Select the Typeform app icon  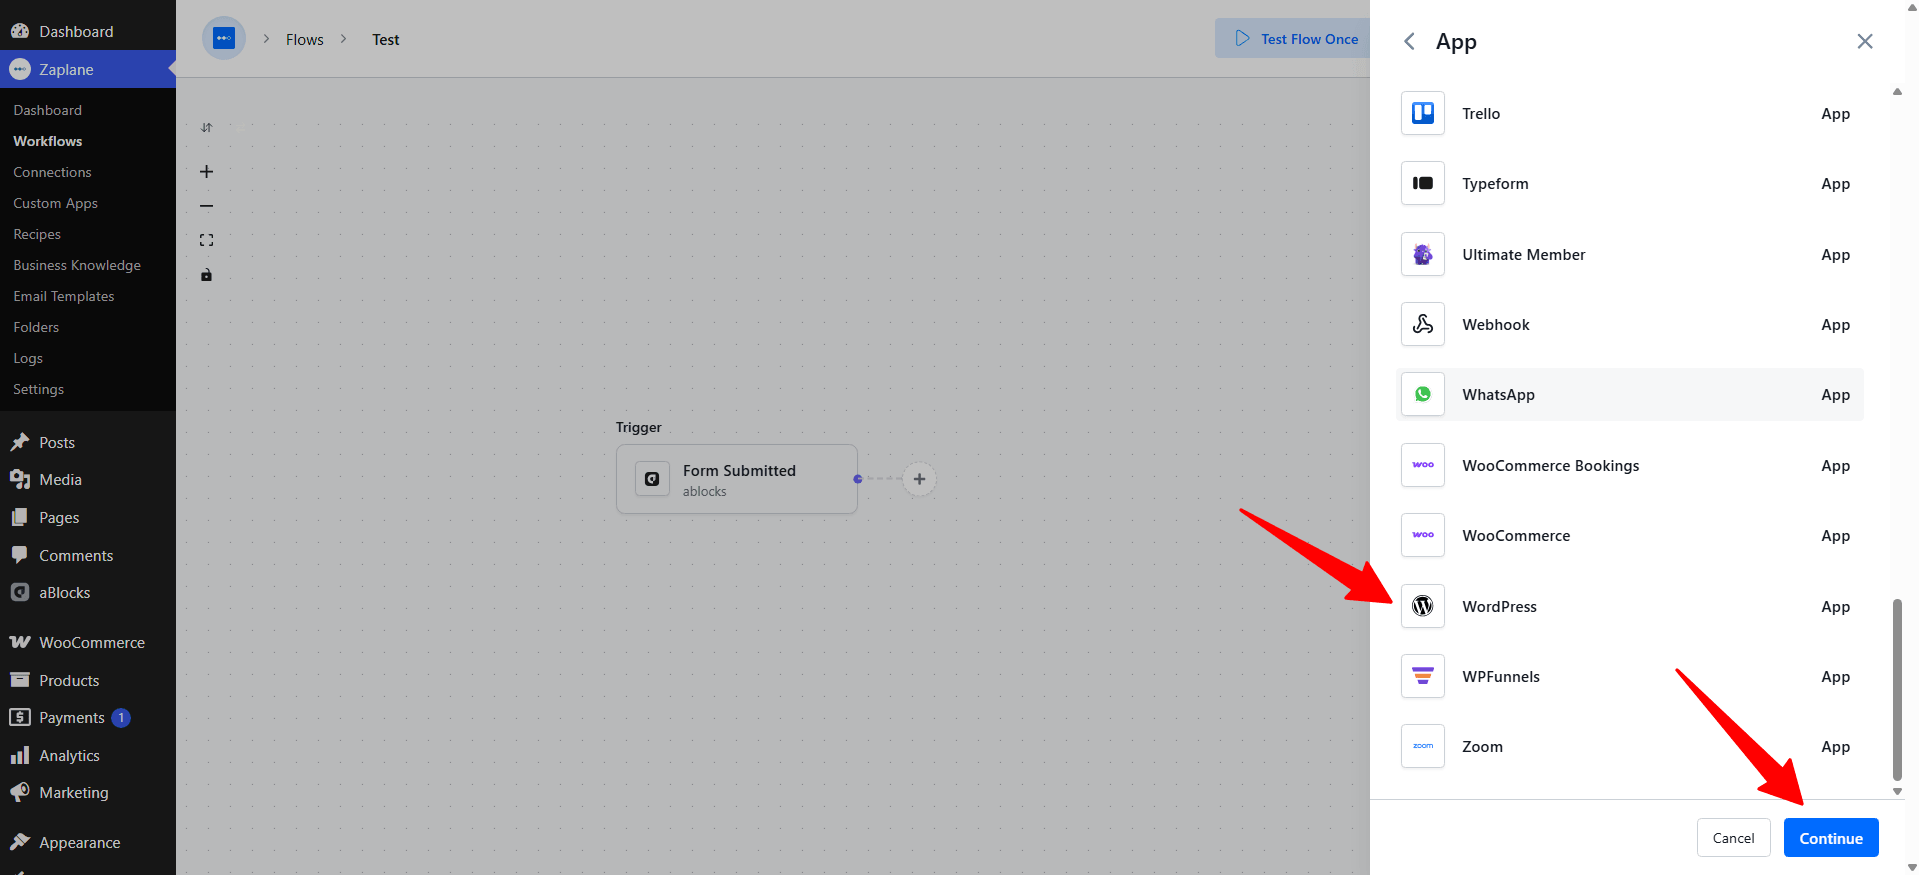1422,183
